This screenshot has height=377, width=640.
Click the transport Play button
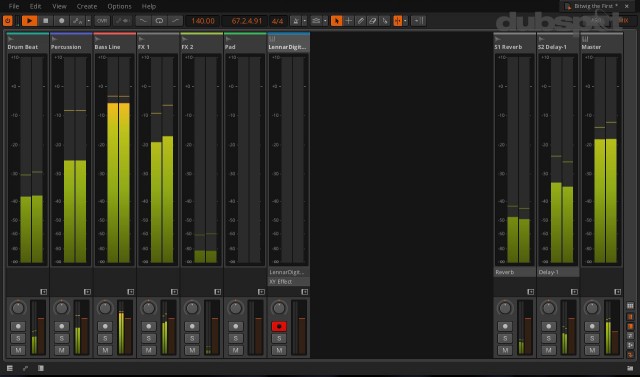(29, 21)
